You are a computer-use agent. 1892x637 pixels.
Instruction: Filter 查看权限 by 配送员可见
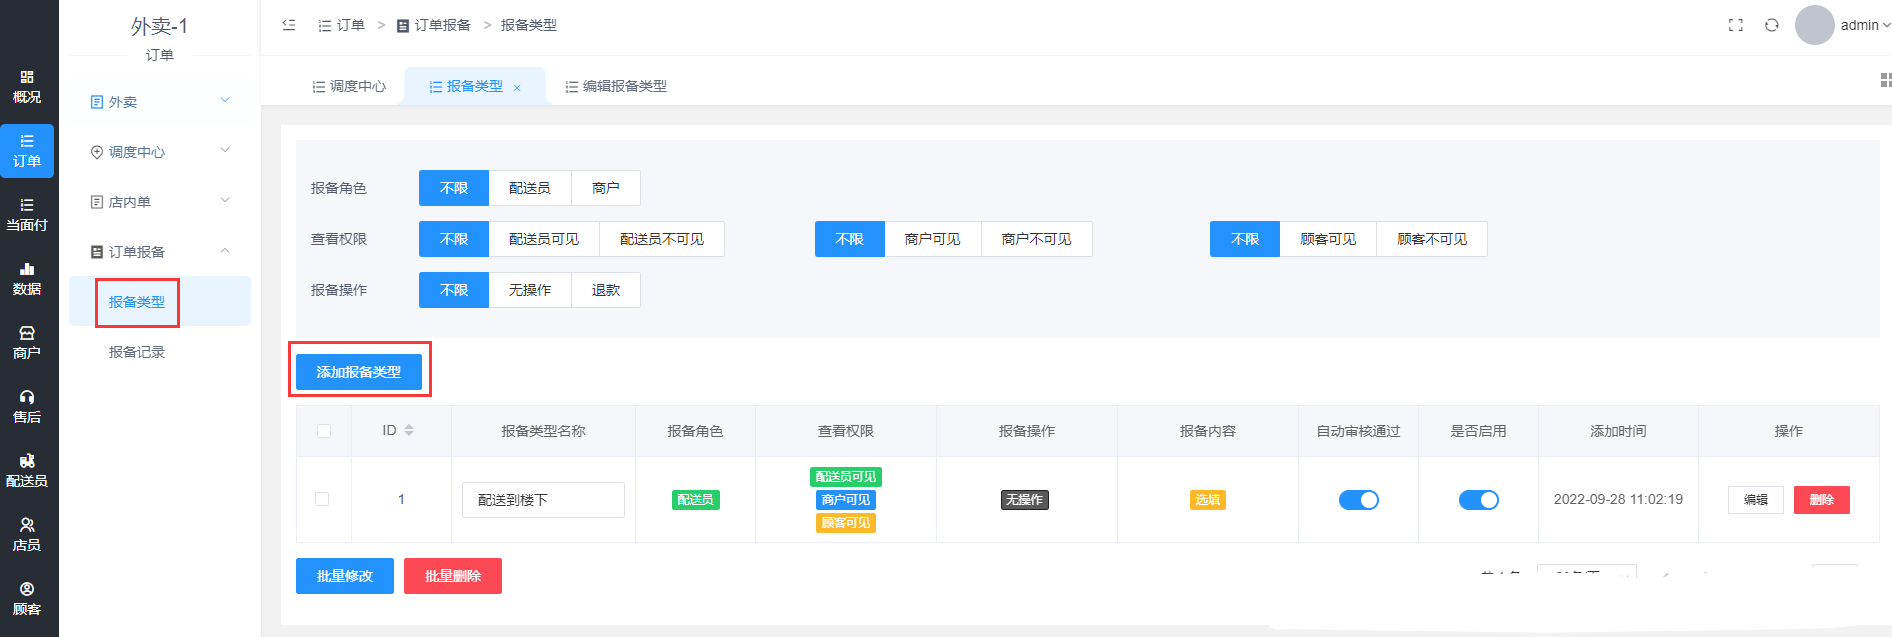(544, 239)
